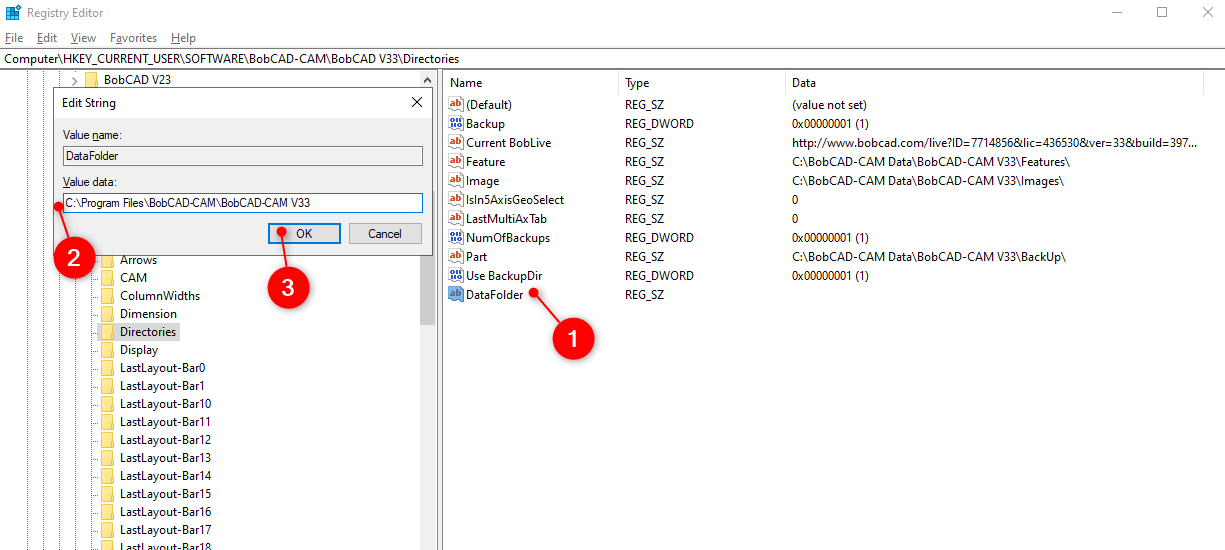Select the BobCAD V23 folder icon
The width and height of the screenshot is (1225, 550).
(x=92, y=79)
